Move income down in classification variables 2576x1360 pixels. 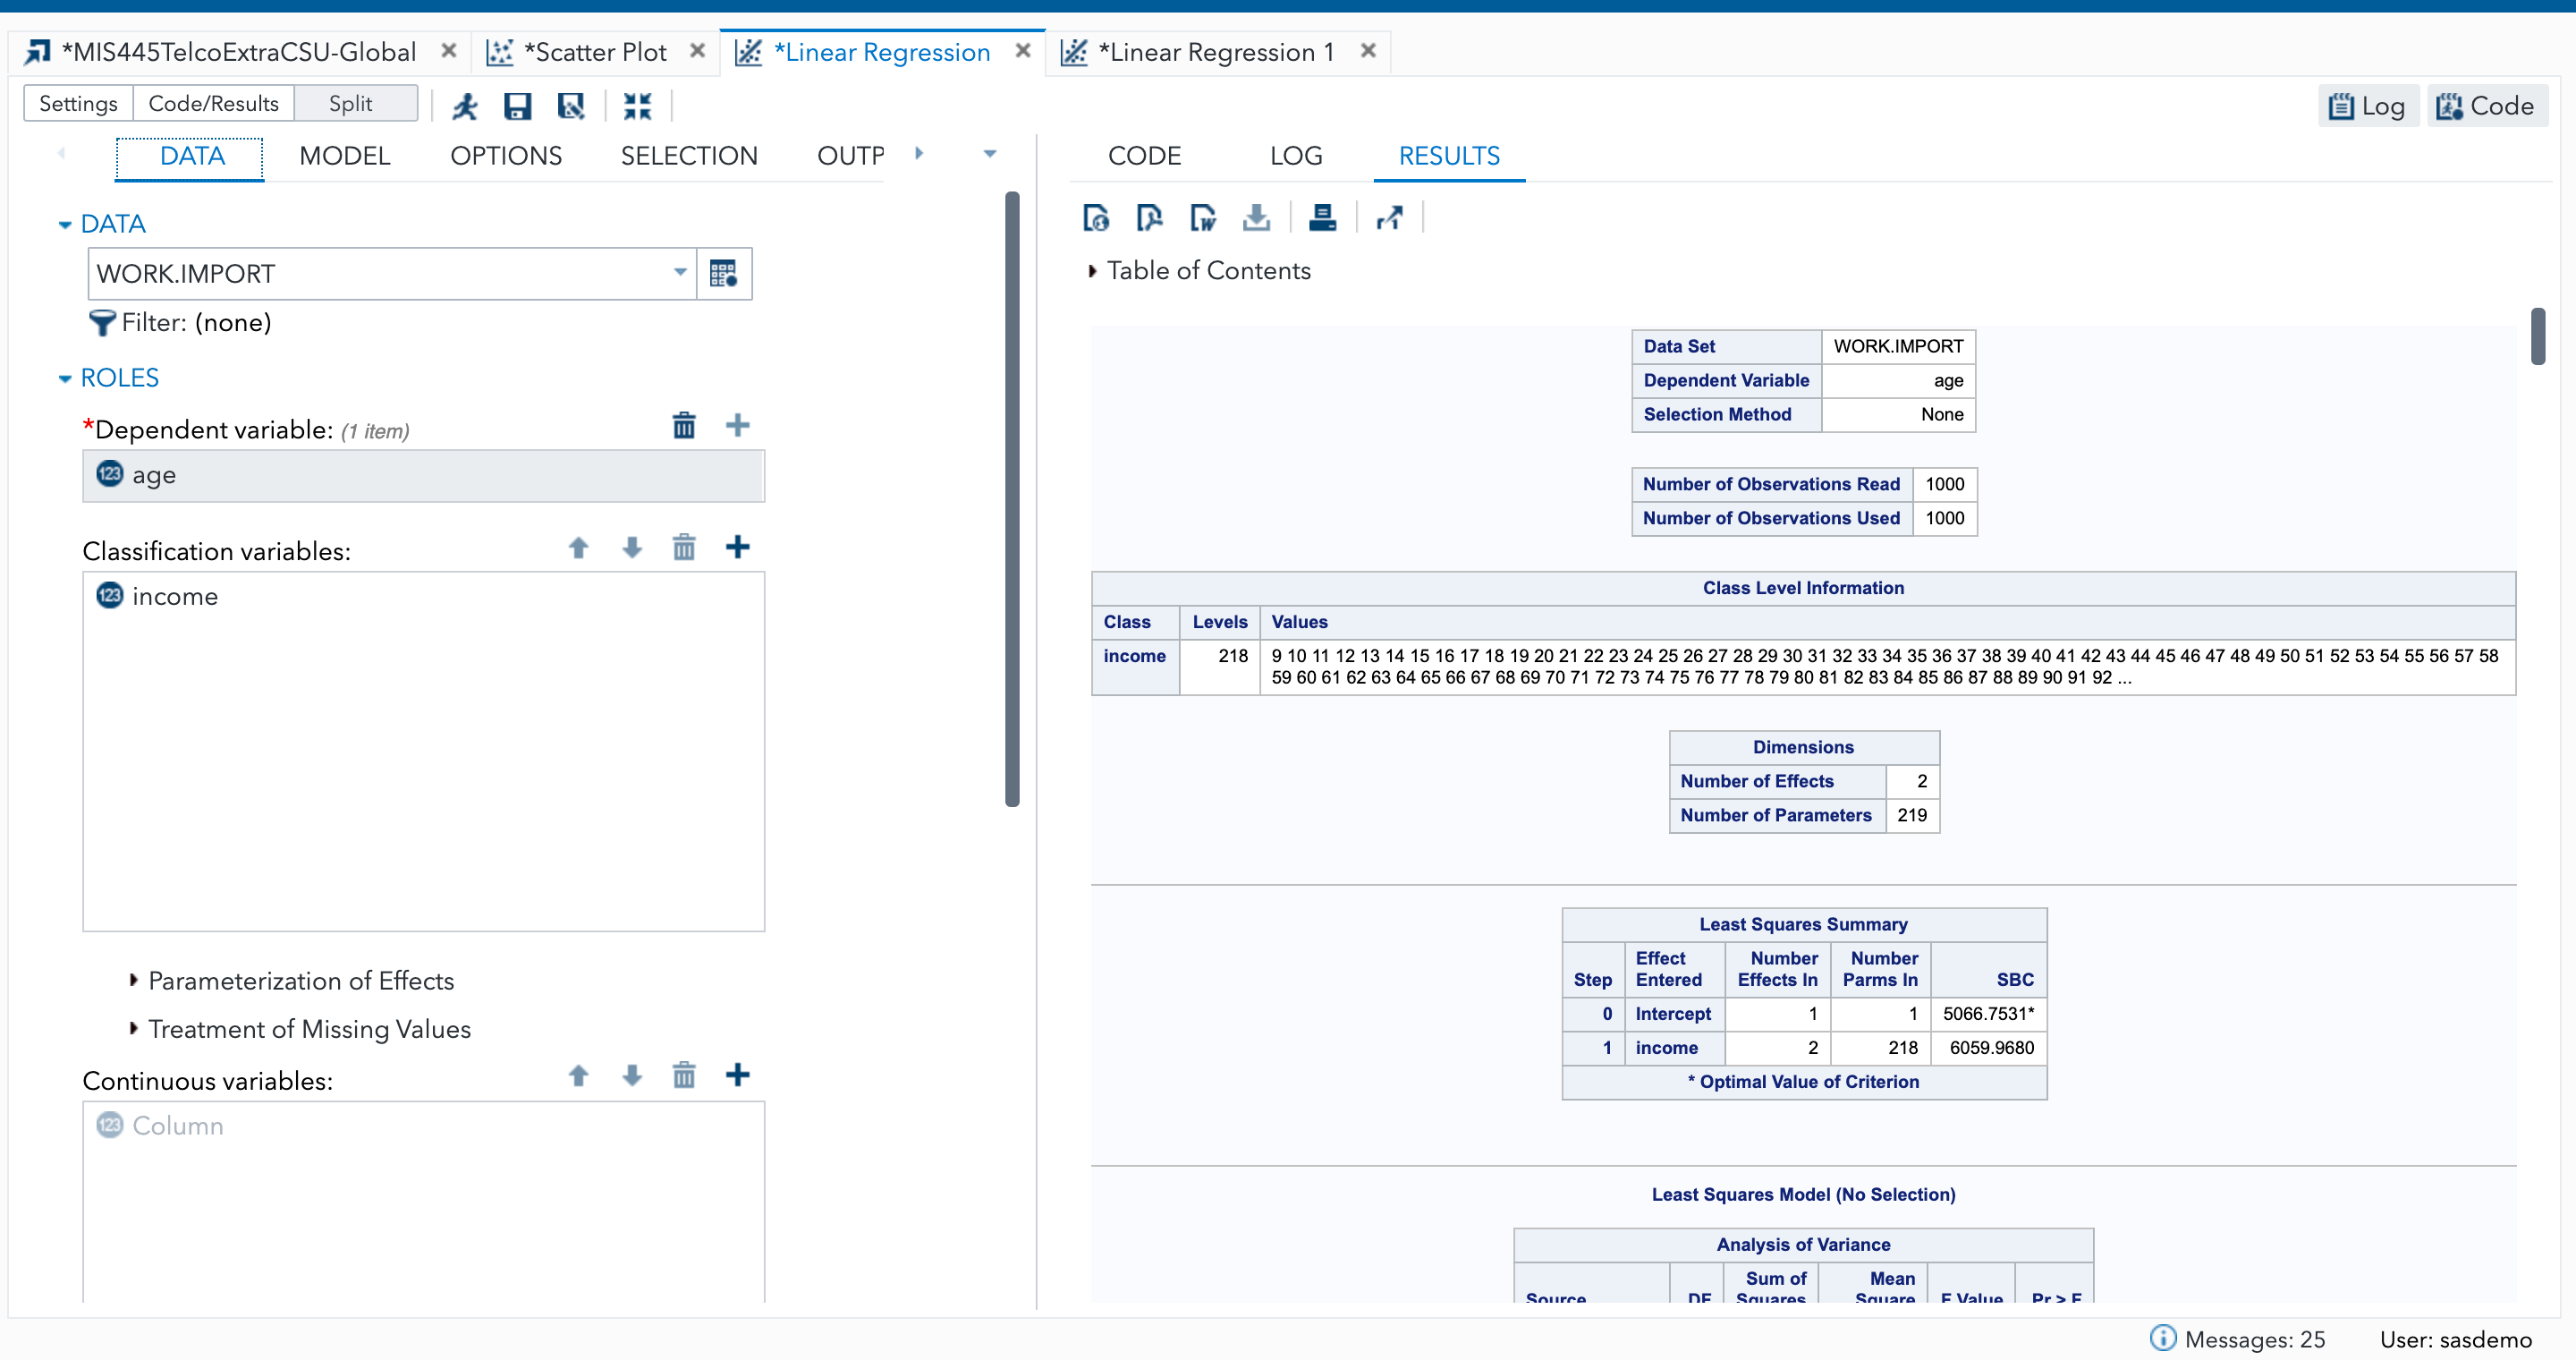[631, 548]
